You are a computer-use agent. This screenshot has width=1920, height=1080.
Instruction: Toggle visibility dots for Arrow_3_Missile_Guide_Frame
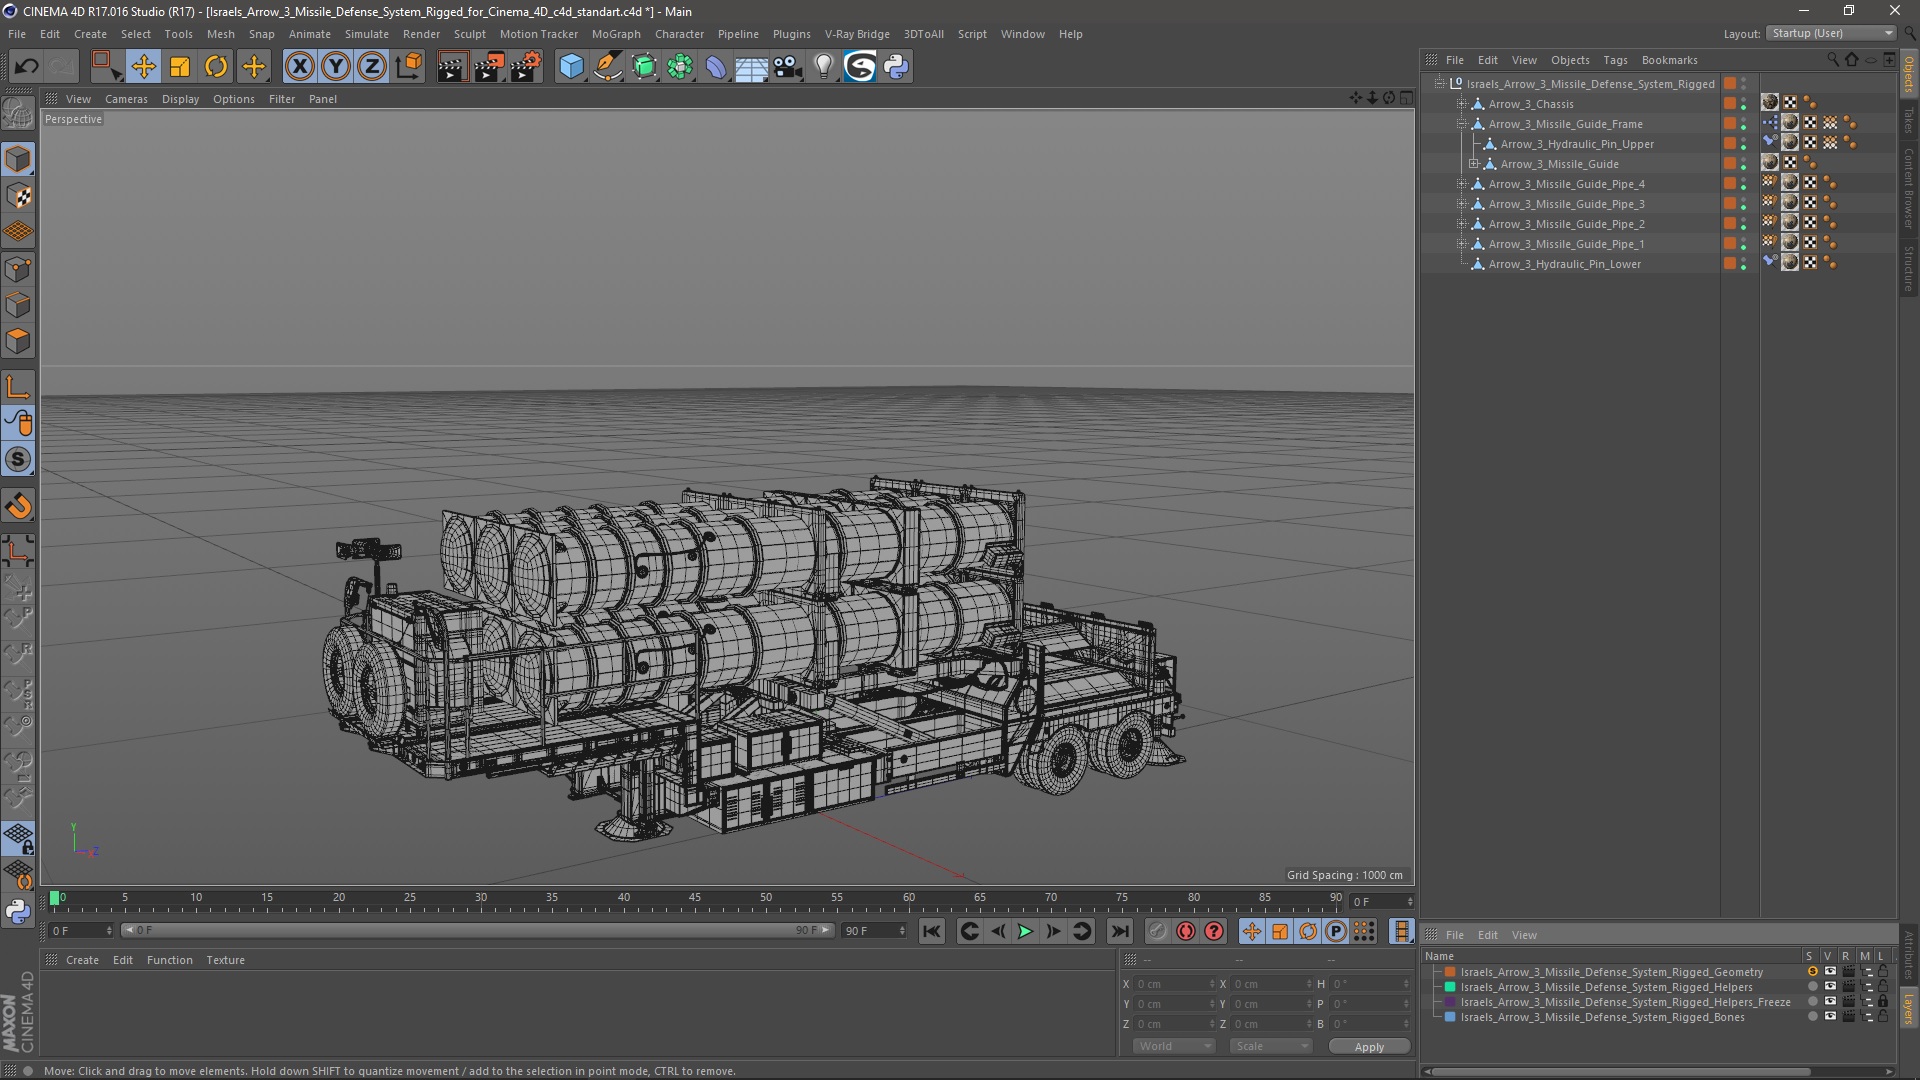1743,124
